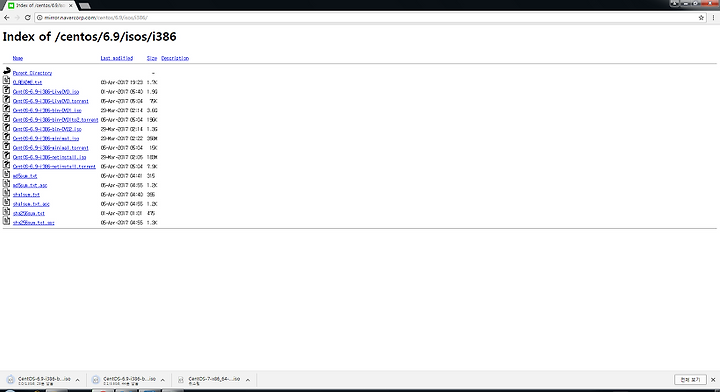Click the CentOS-7-x86_64 iso download item
Image resolution: width=720 pixels, height=392 pixels.
[x=214, y=380]
